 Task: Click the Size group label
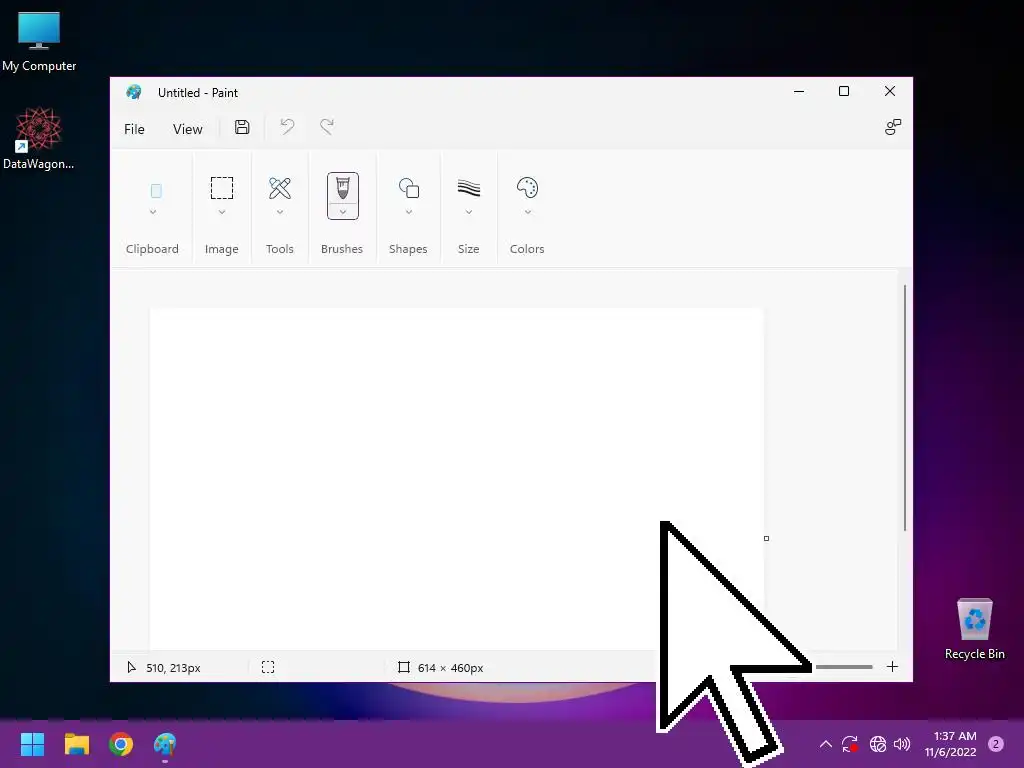pyautogui.click(x=468, y=249)
